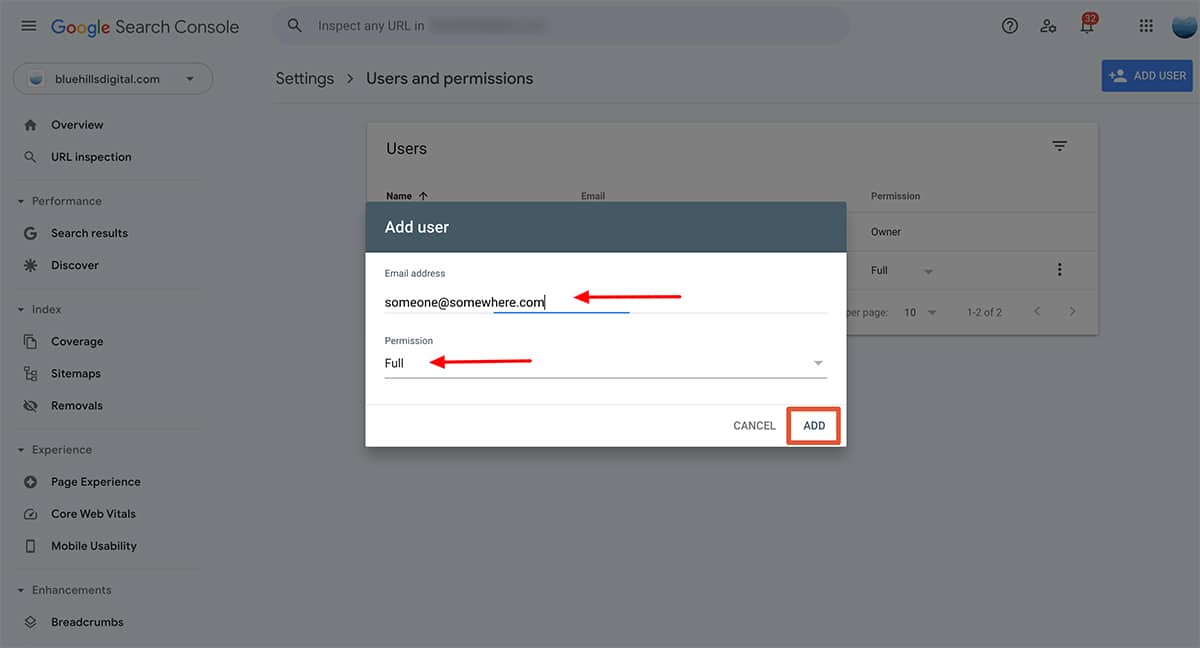Viewport: 1200px width, 648px height.
Task: Open the hamburger navigation menu
Action: click(28, 25)
